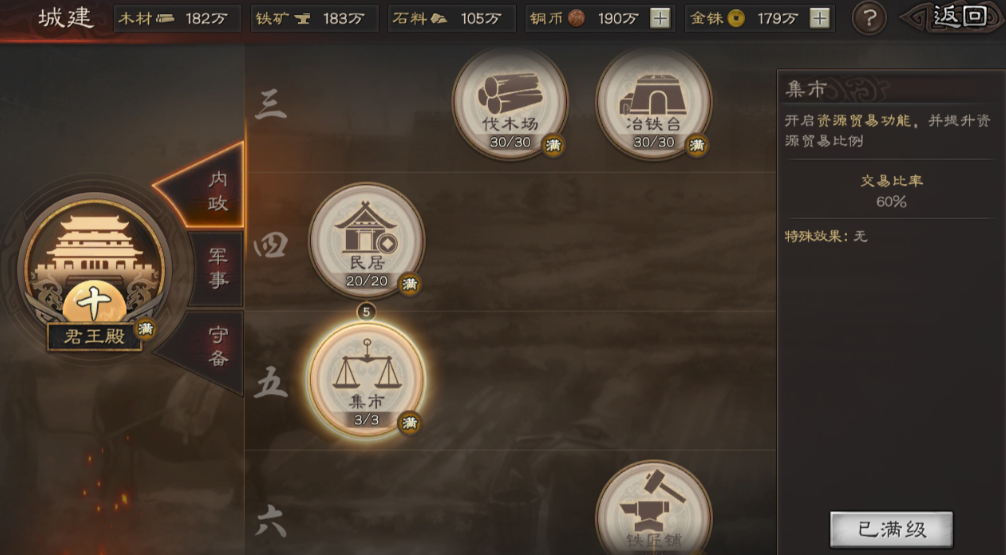Click the 已满级 max level button
Image resolution: width=1006 pixels, height=555 pixels.
[x=891, y=529]
